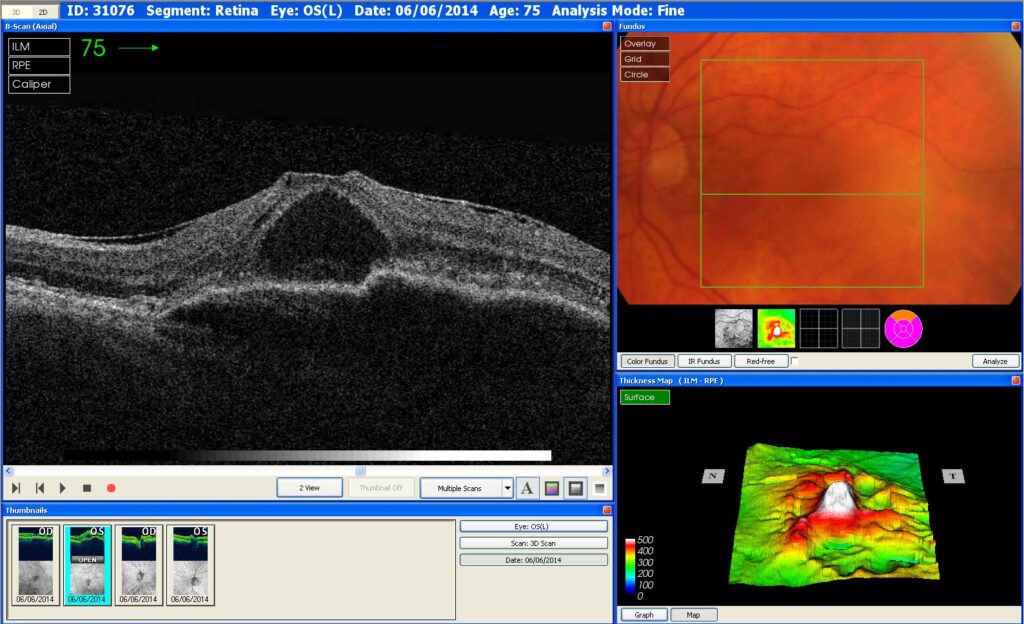Click the Multiple Scans combo box label

[461, 488]
